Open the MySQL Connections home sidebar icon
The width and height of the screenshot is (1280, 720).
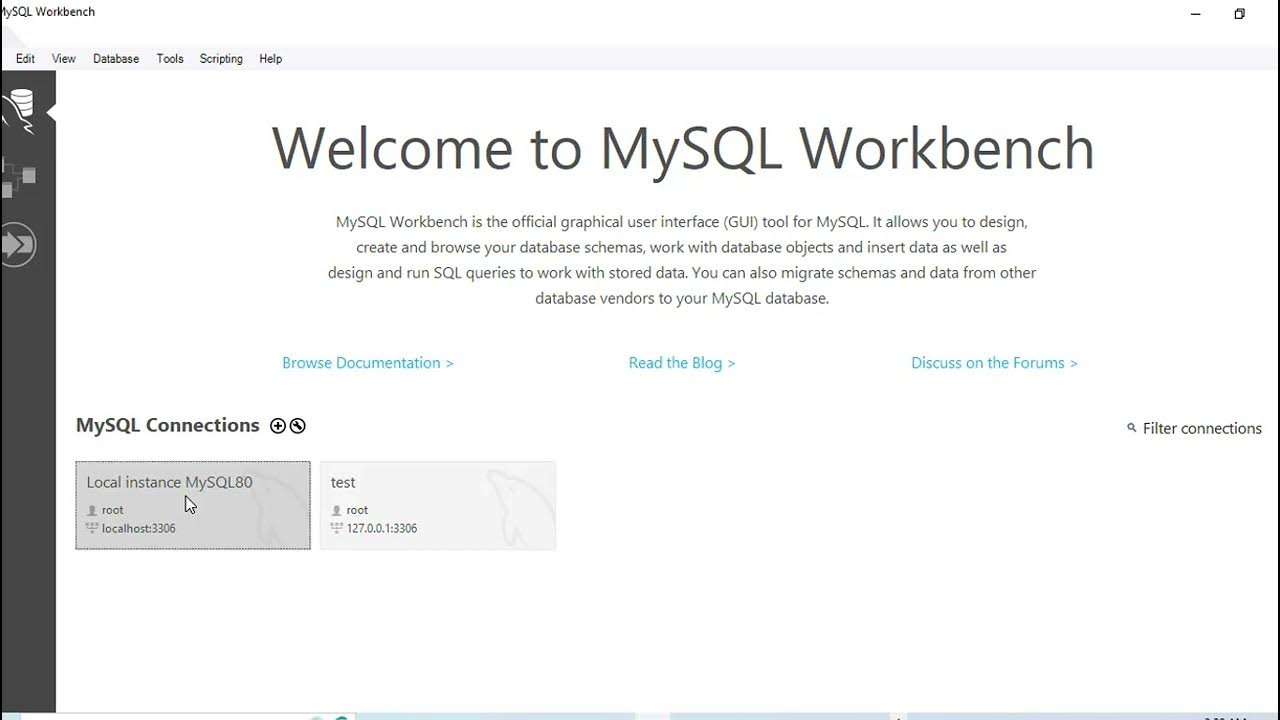[19, 110]
